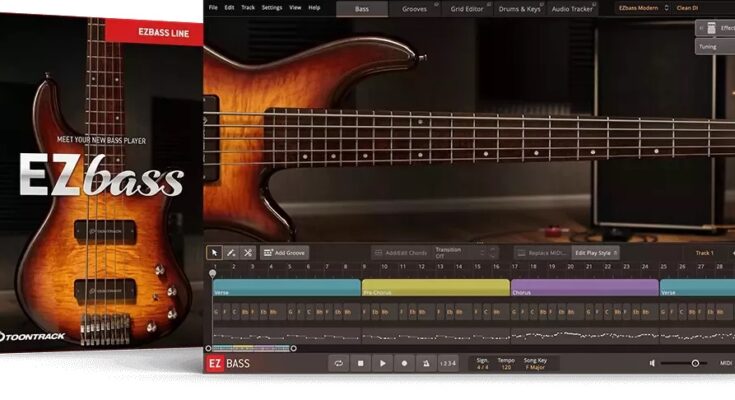Screen dimensions: 735x400
Task: Open the EZbass Modern library dropdown
Action: coord(641,8)
